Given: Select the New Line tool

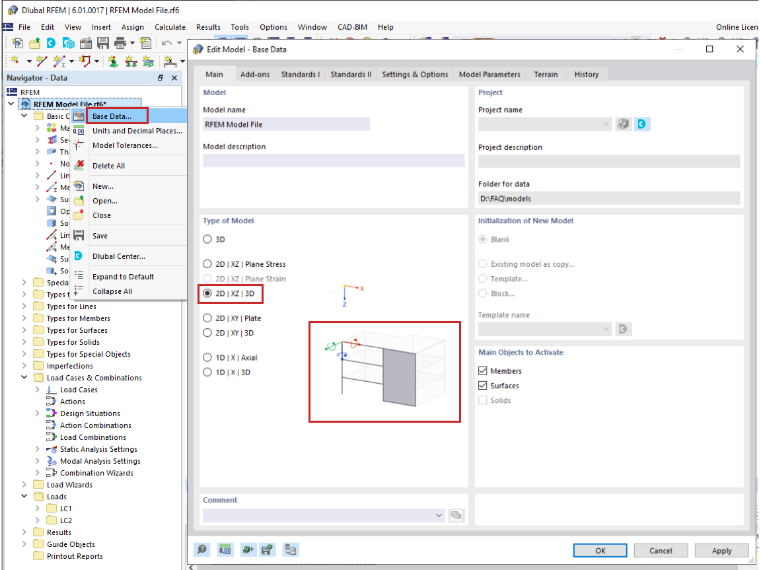Looking at the screenshot, I should (42, 61).
